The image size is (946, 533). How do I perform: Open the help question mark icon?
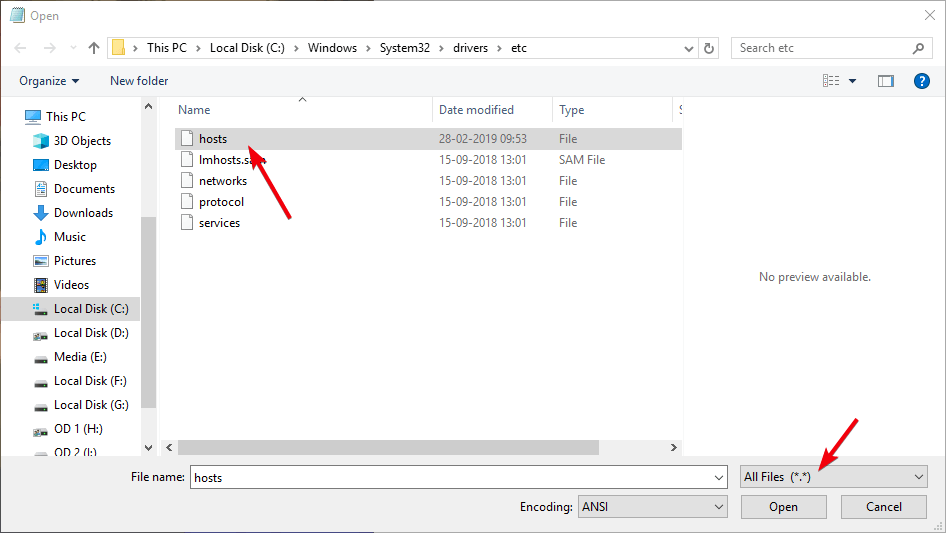coord(921,81)
